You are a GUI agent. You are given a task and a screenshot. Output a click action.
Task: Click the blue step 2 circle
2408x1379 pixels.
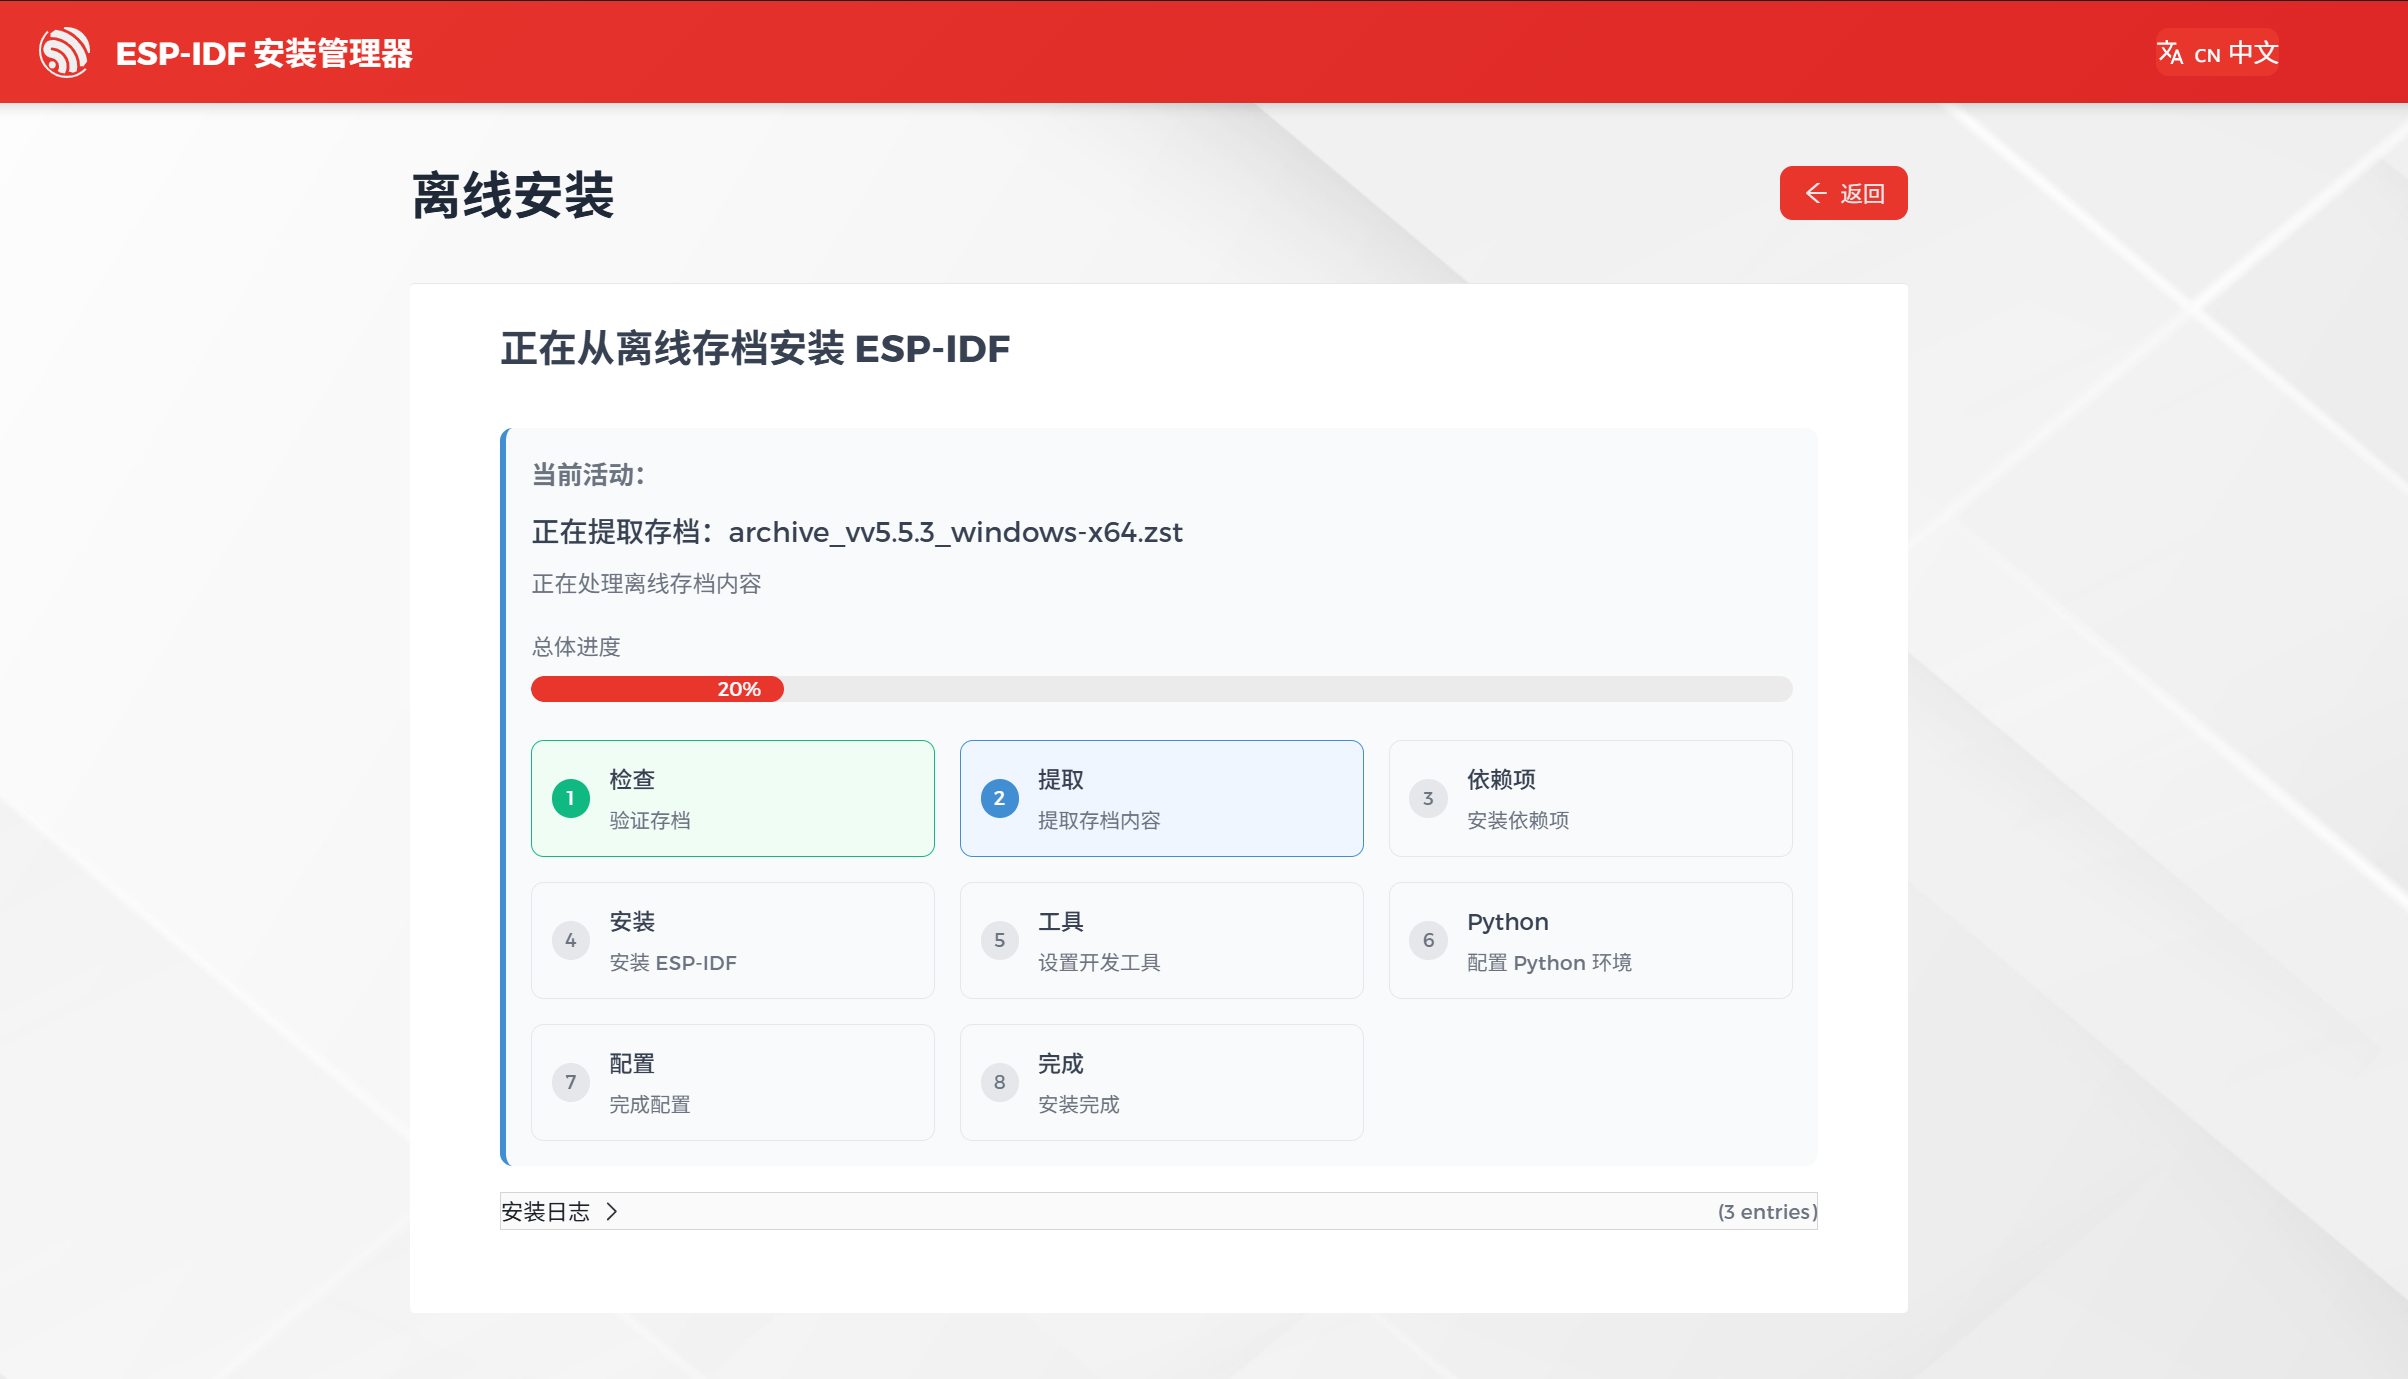coord(999,798)
